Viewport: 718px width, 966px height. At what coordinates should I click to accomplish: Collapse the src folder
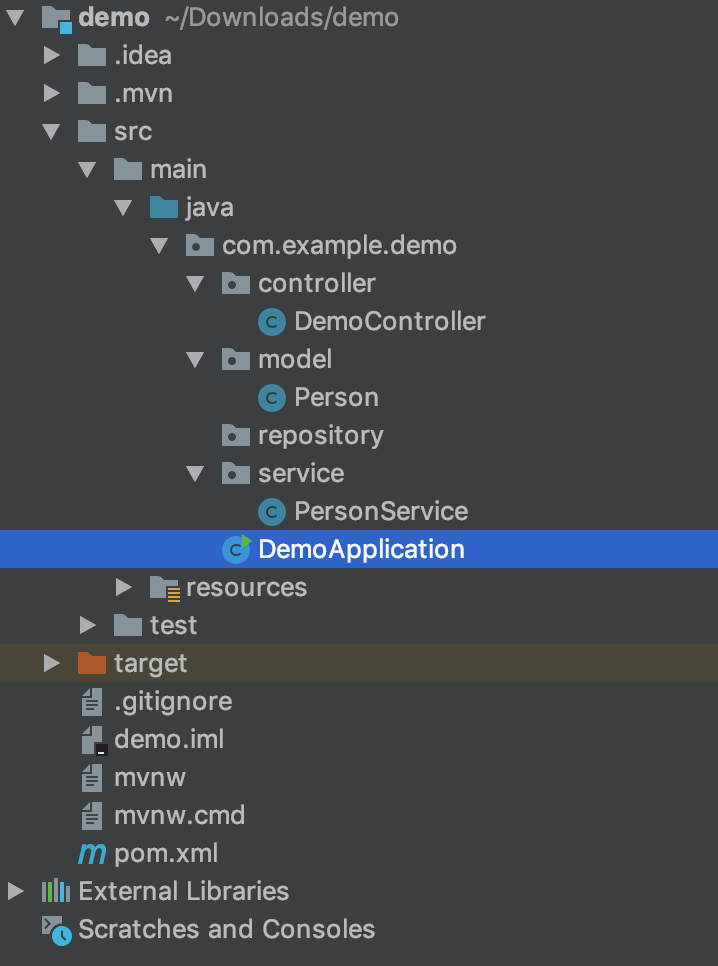(x=51, y=131)
